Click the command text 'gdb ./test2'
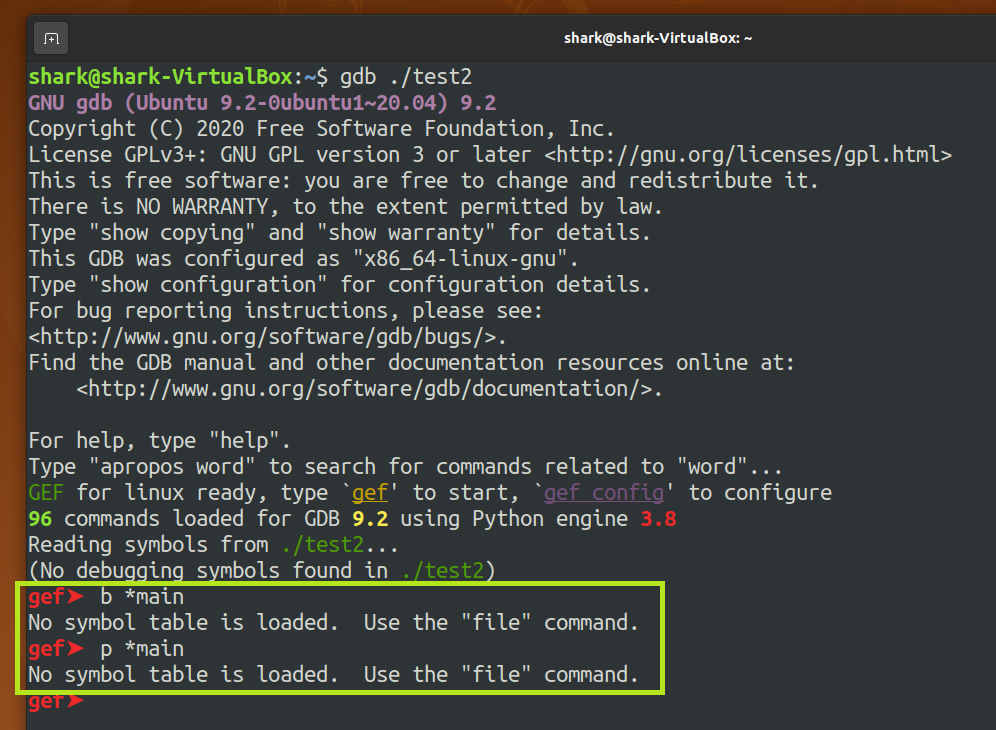996x730 pixels. coord(406,77)
